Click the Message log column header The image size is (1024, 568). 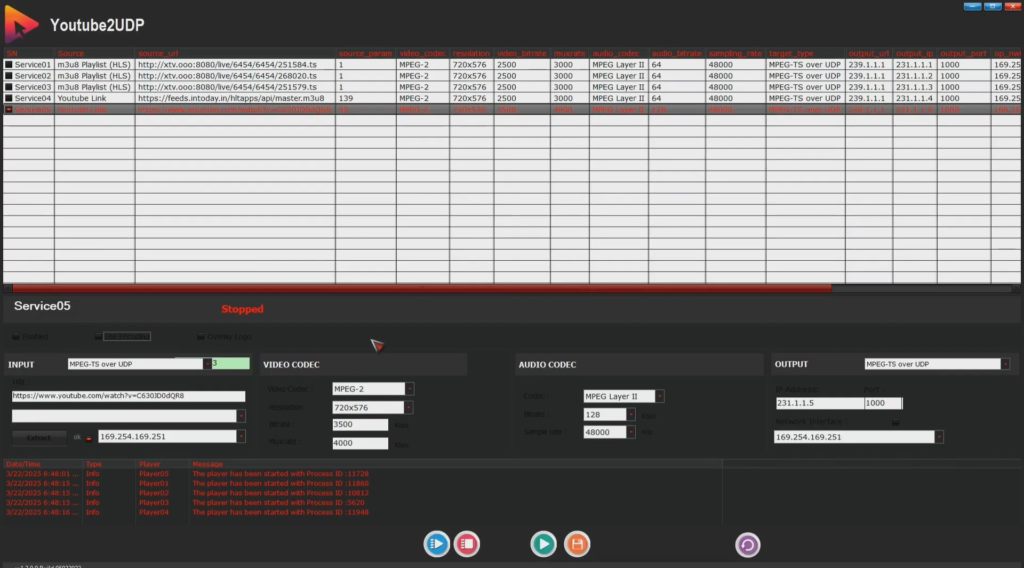tap(207, 464)
